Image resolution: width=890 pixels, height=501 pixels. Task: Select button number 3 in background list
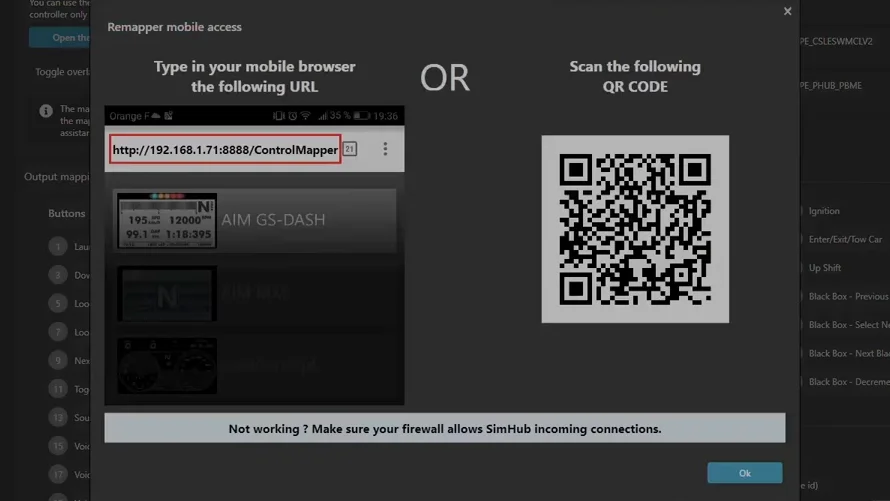coord(58,275)
